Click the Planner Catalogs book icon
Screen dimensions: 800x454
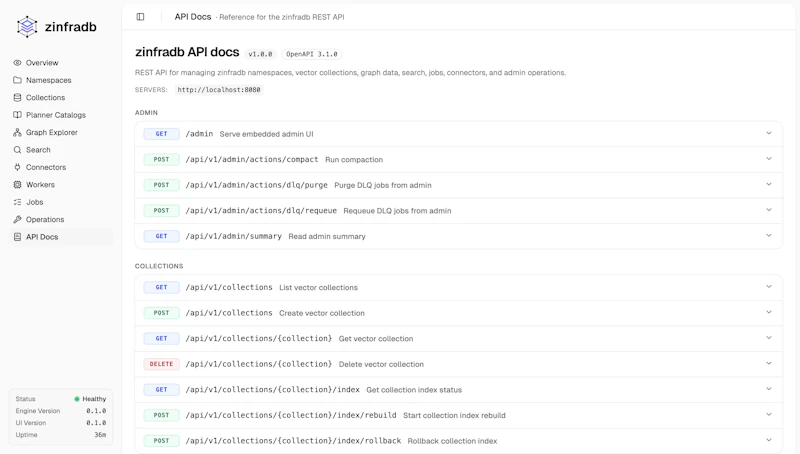pyautogui.click(x=17, y=115)
